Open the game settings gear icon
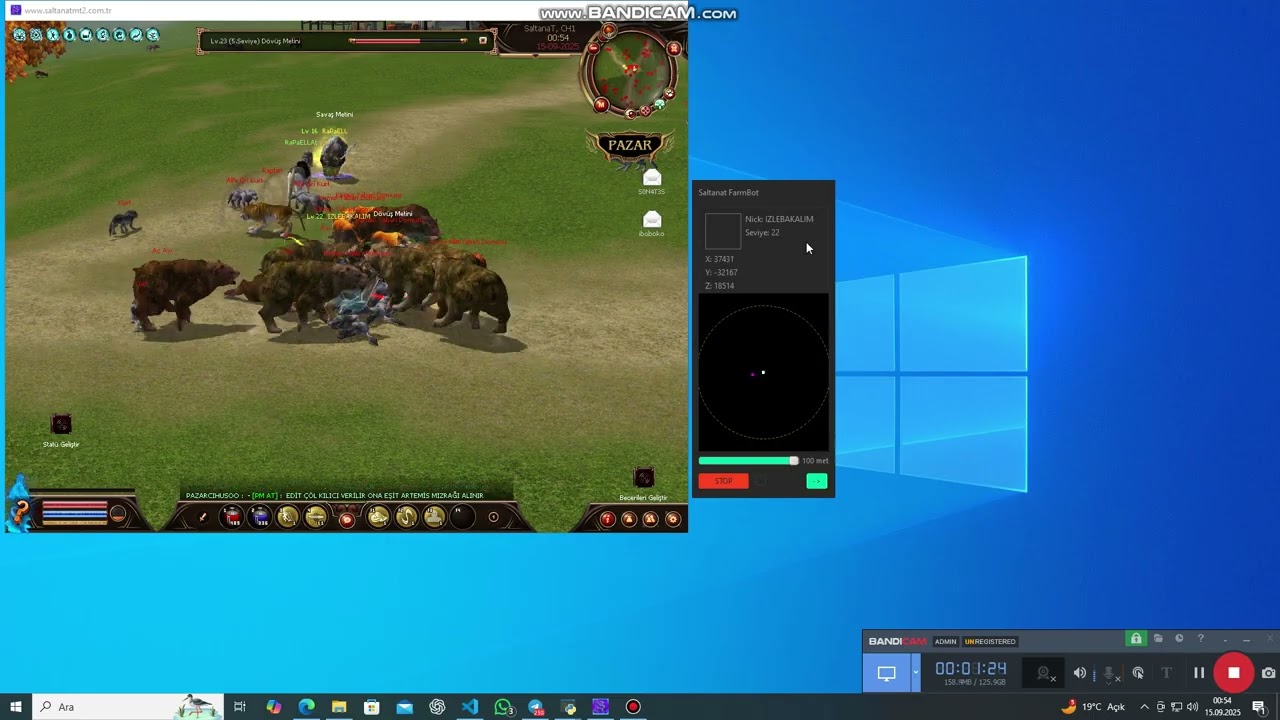The height and width of the screenshot is (720, 1280). tap(672, 519)
